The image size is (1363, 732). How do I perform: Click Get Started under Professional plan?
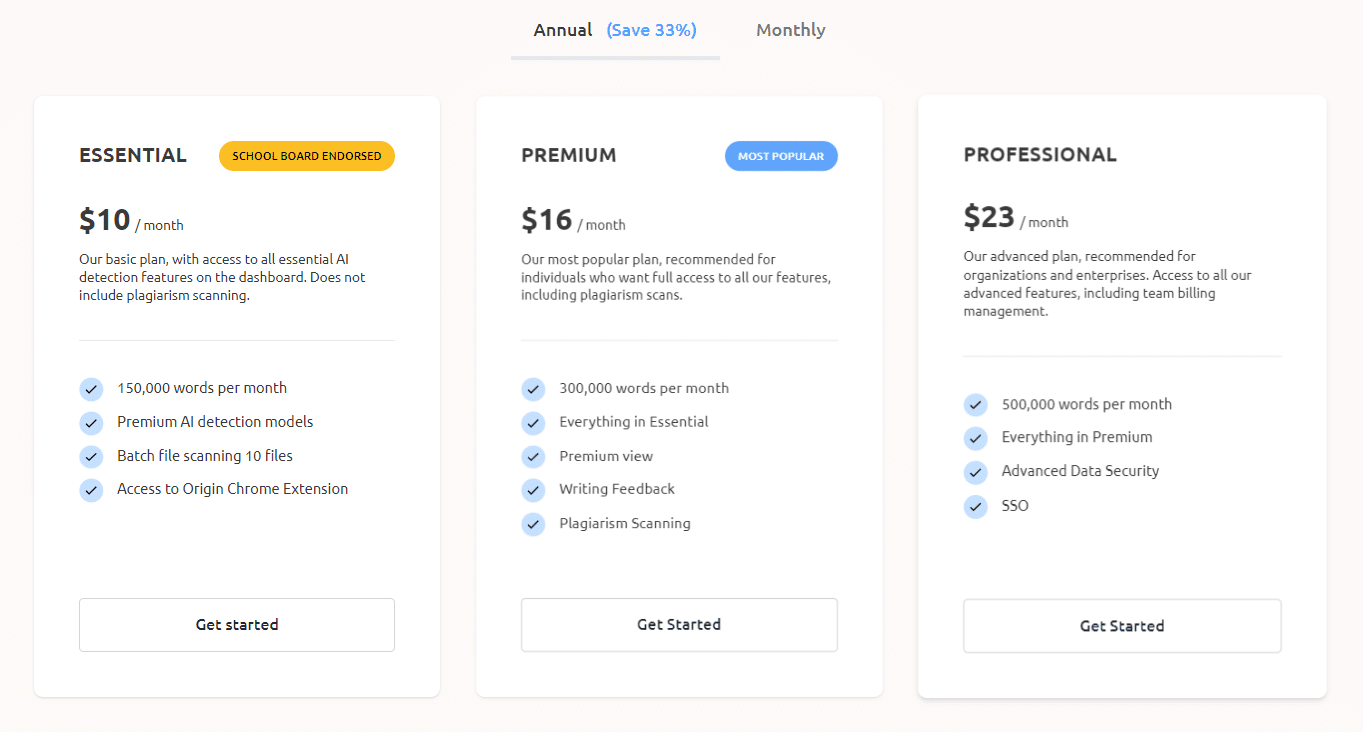(1122, 626)
